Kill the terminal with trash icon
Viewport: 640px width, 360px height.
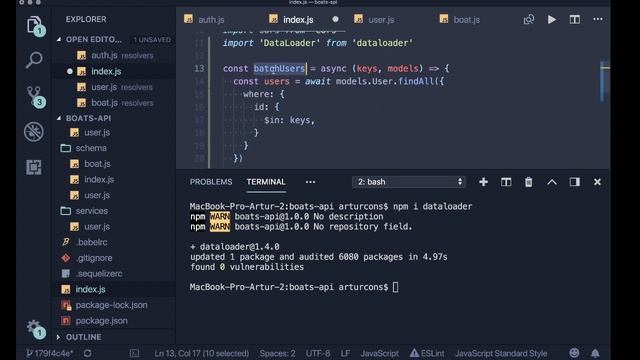tap(529, 182)
